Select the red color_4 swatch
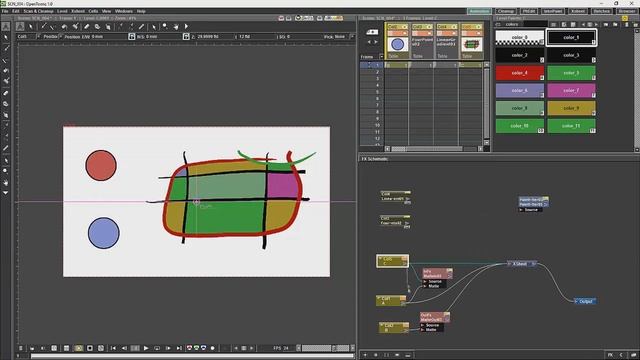Screen dimensions: 640x360 (520, 73)
